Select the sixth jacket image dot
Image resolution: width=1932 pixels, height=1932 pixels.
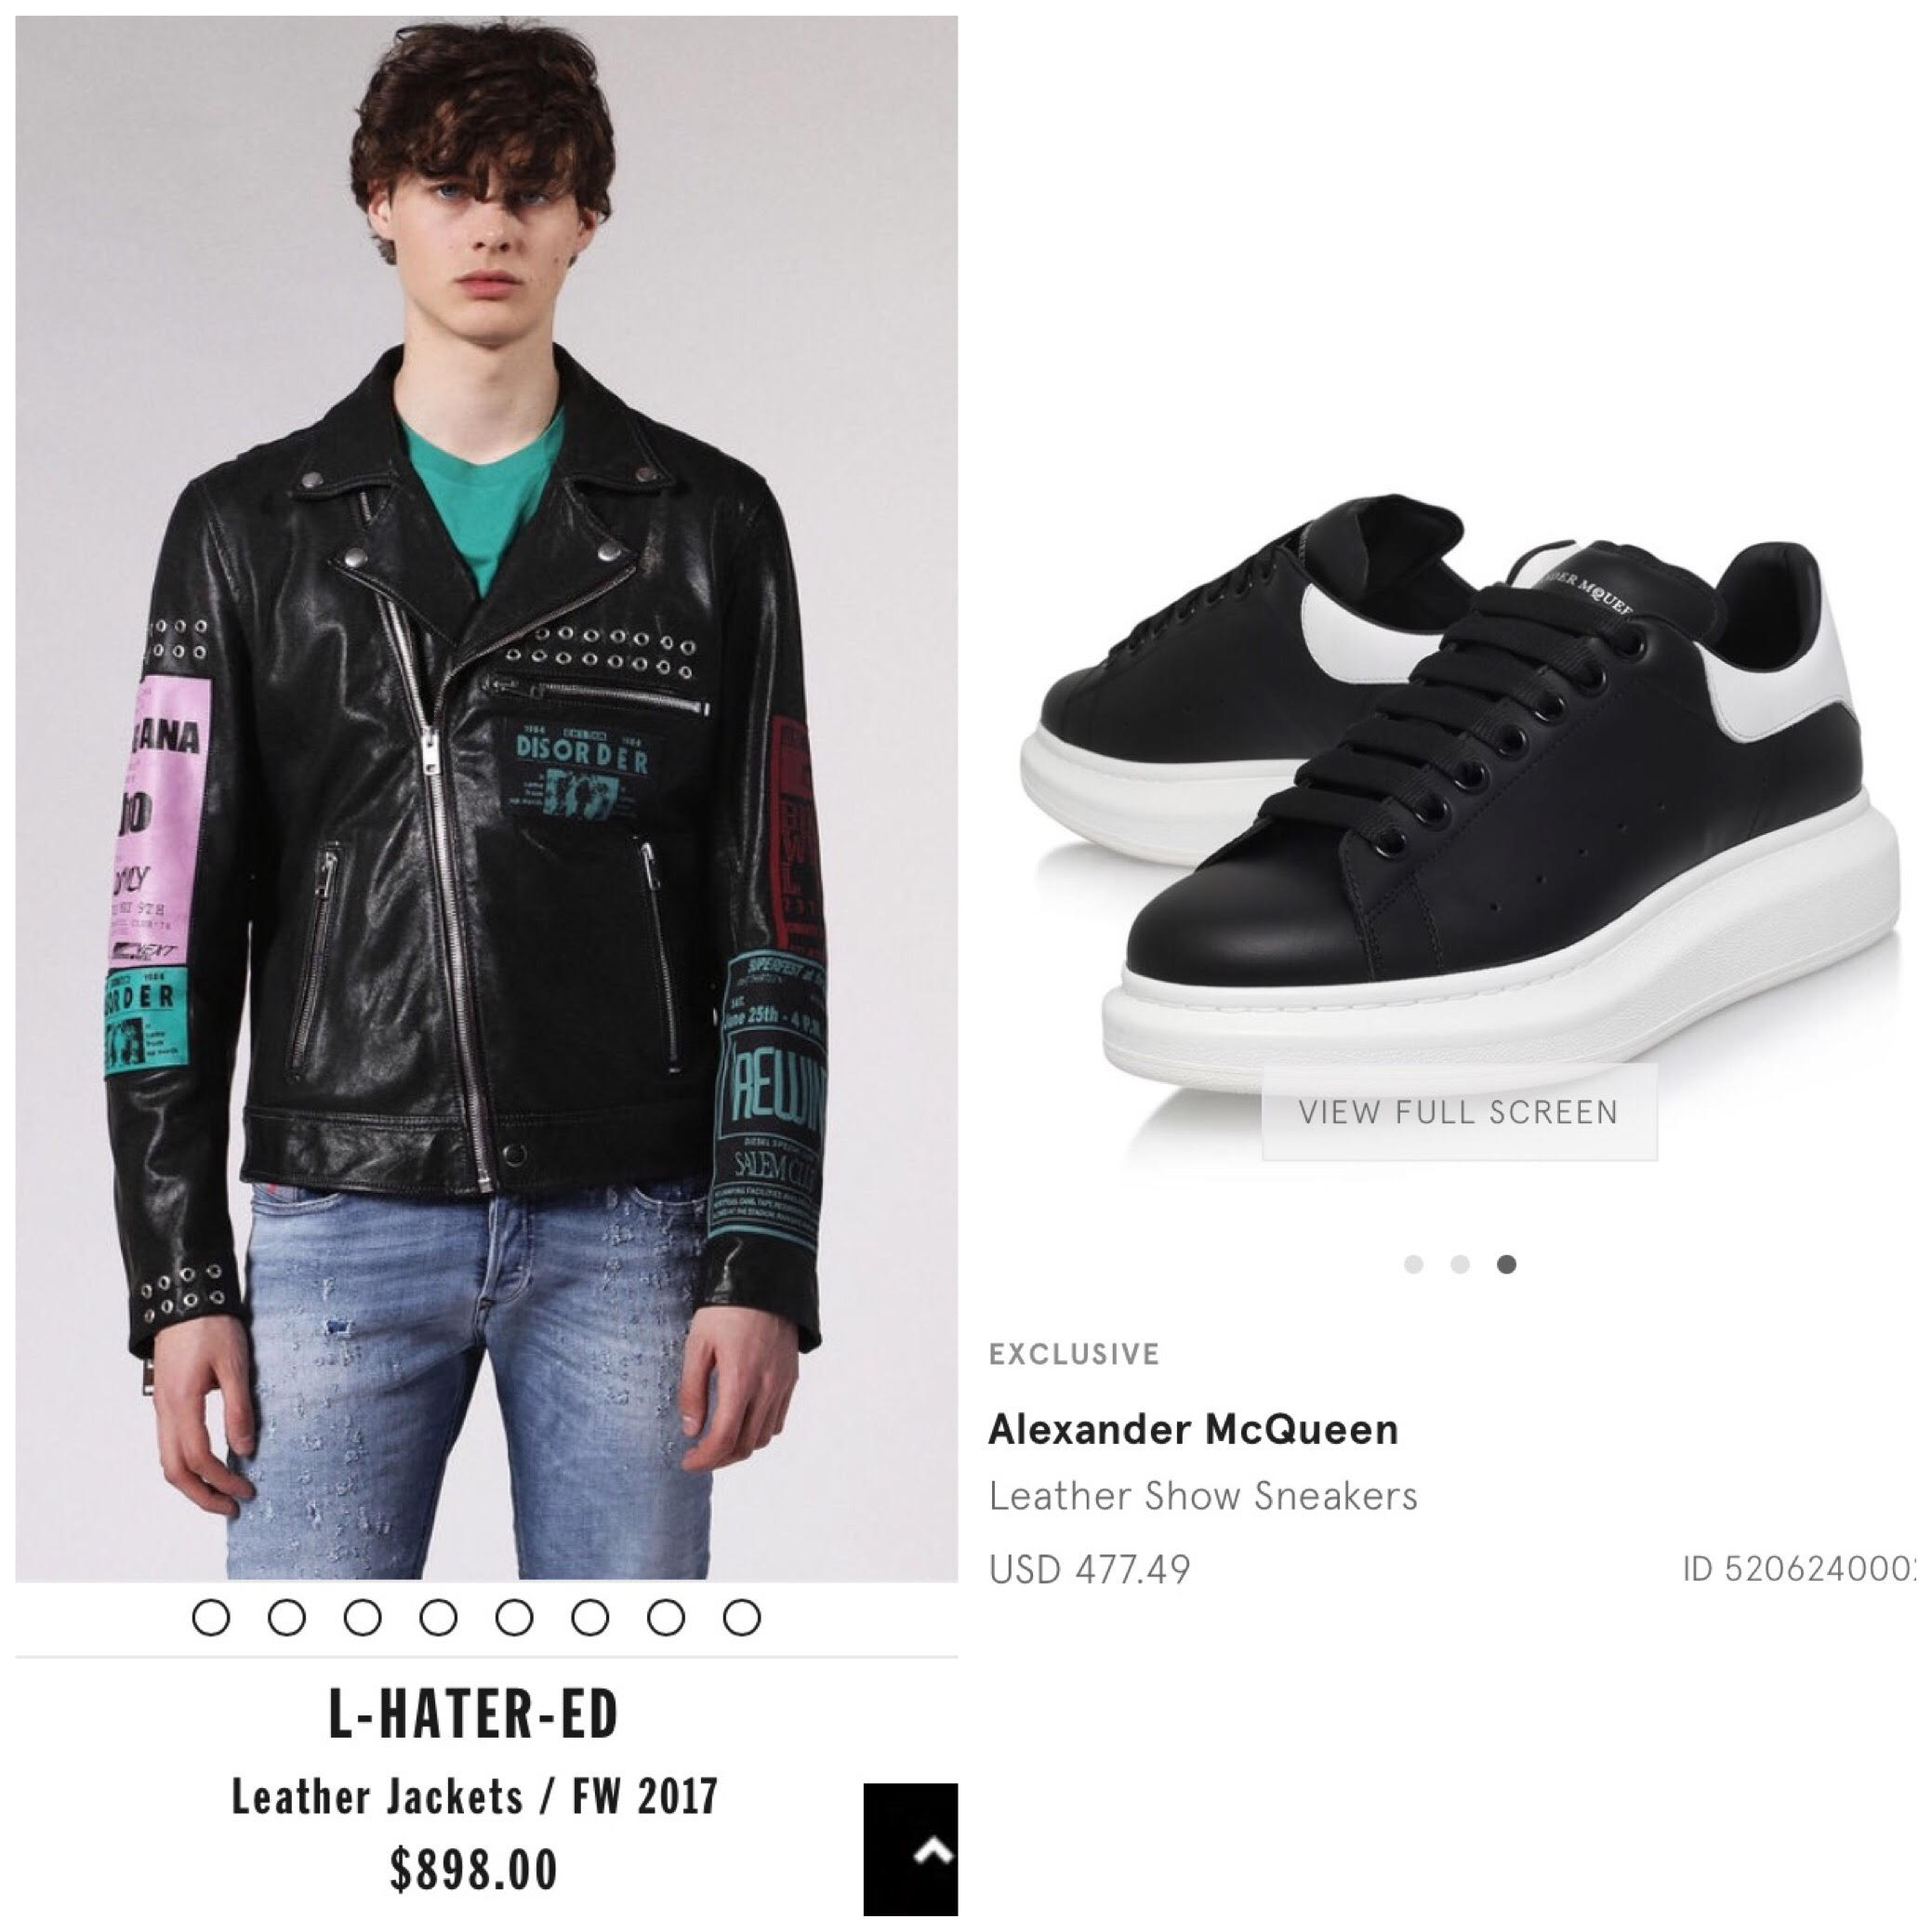point(590,1617)
